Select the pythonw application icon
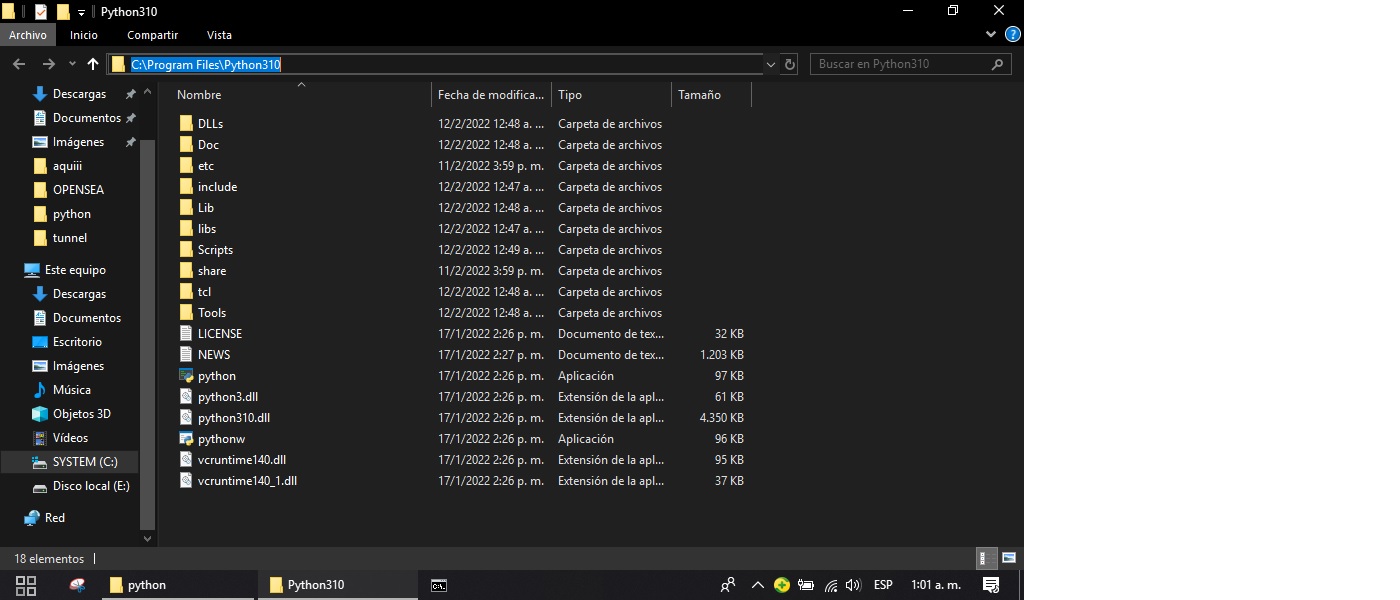This screenshot has height=600, width=1400. click(x=186, y=439)
